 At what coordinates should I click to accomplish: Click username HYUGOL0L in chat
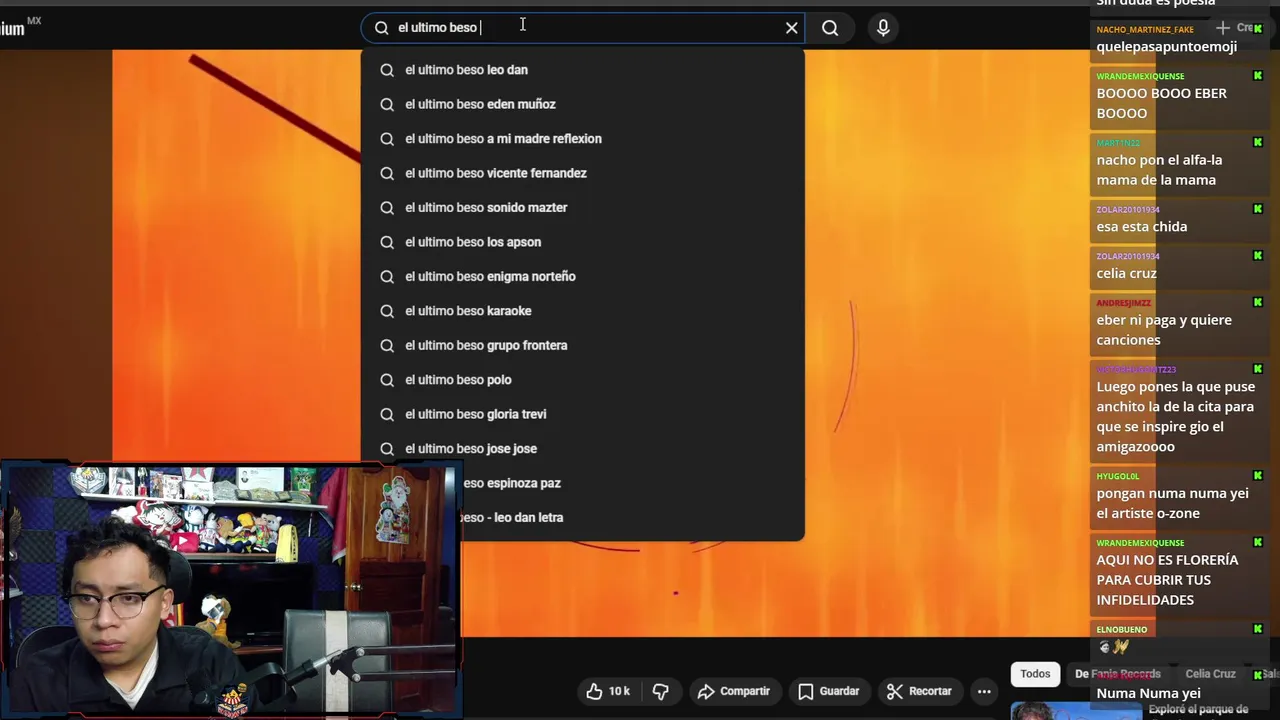(x=1117, y=476)
